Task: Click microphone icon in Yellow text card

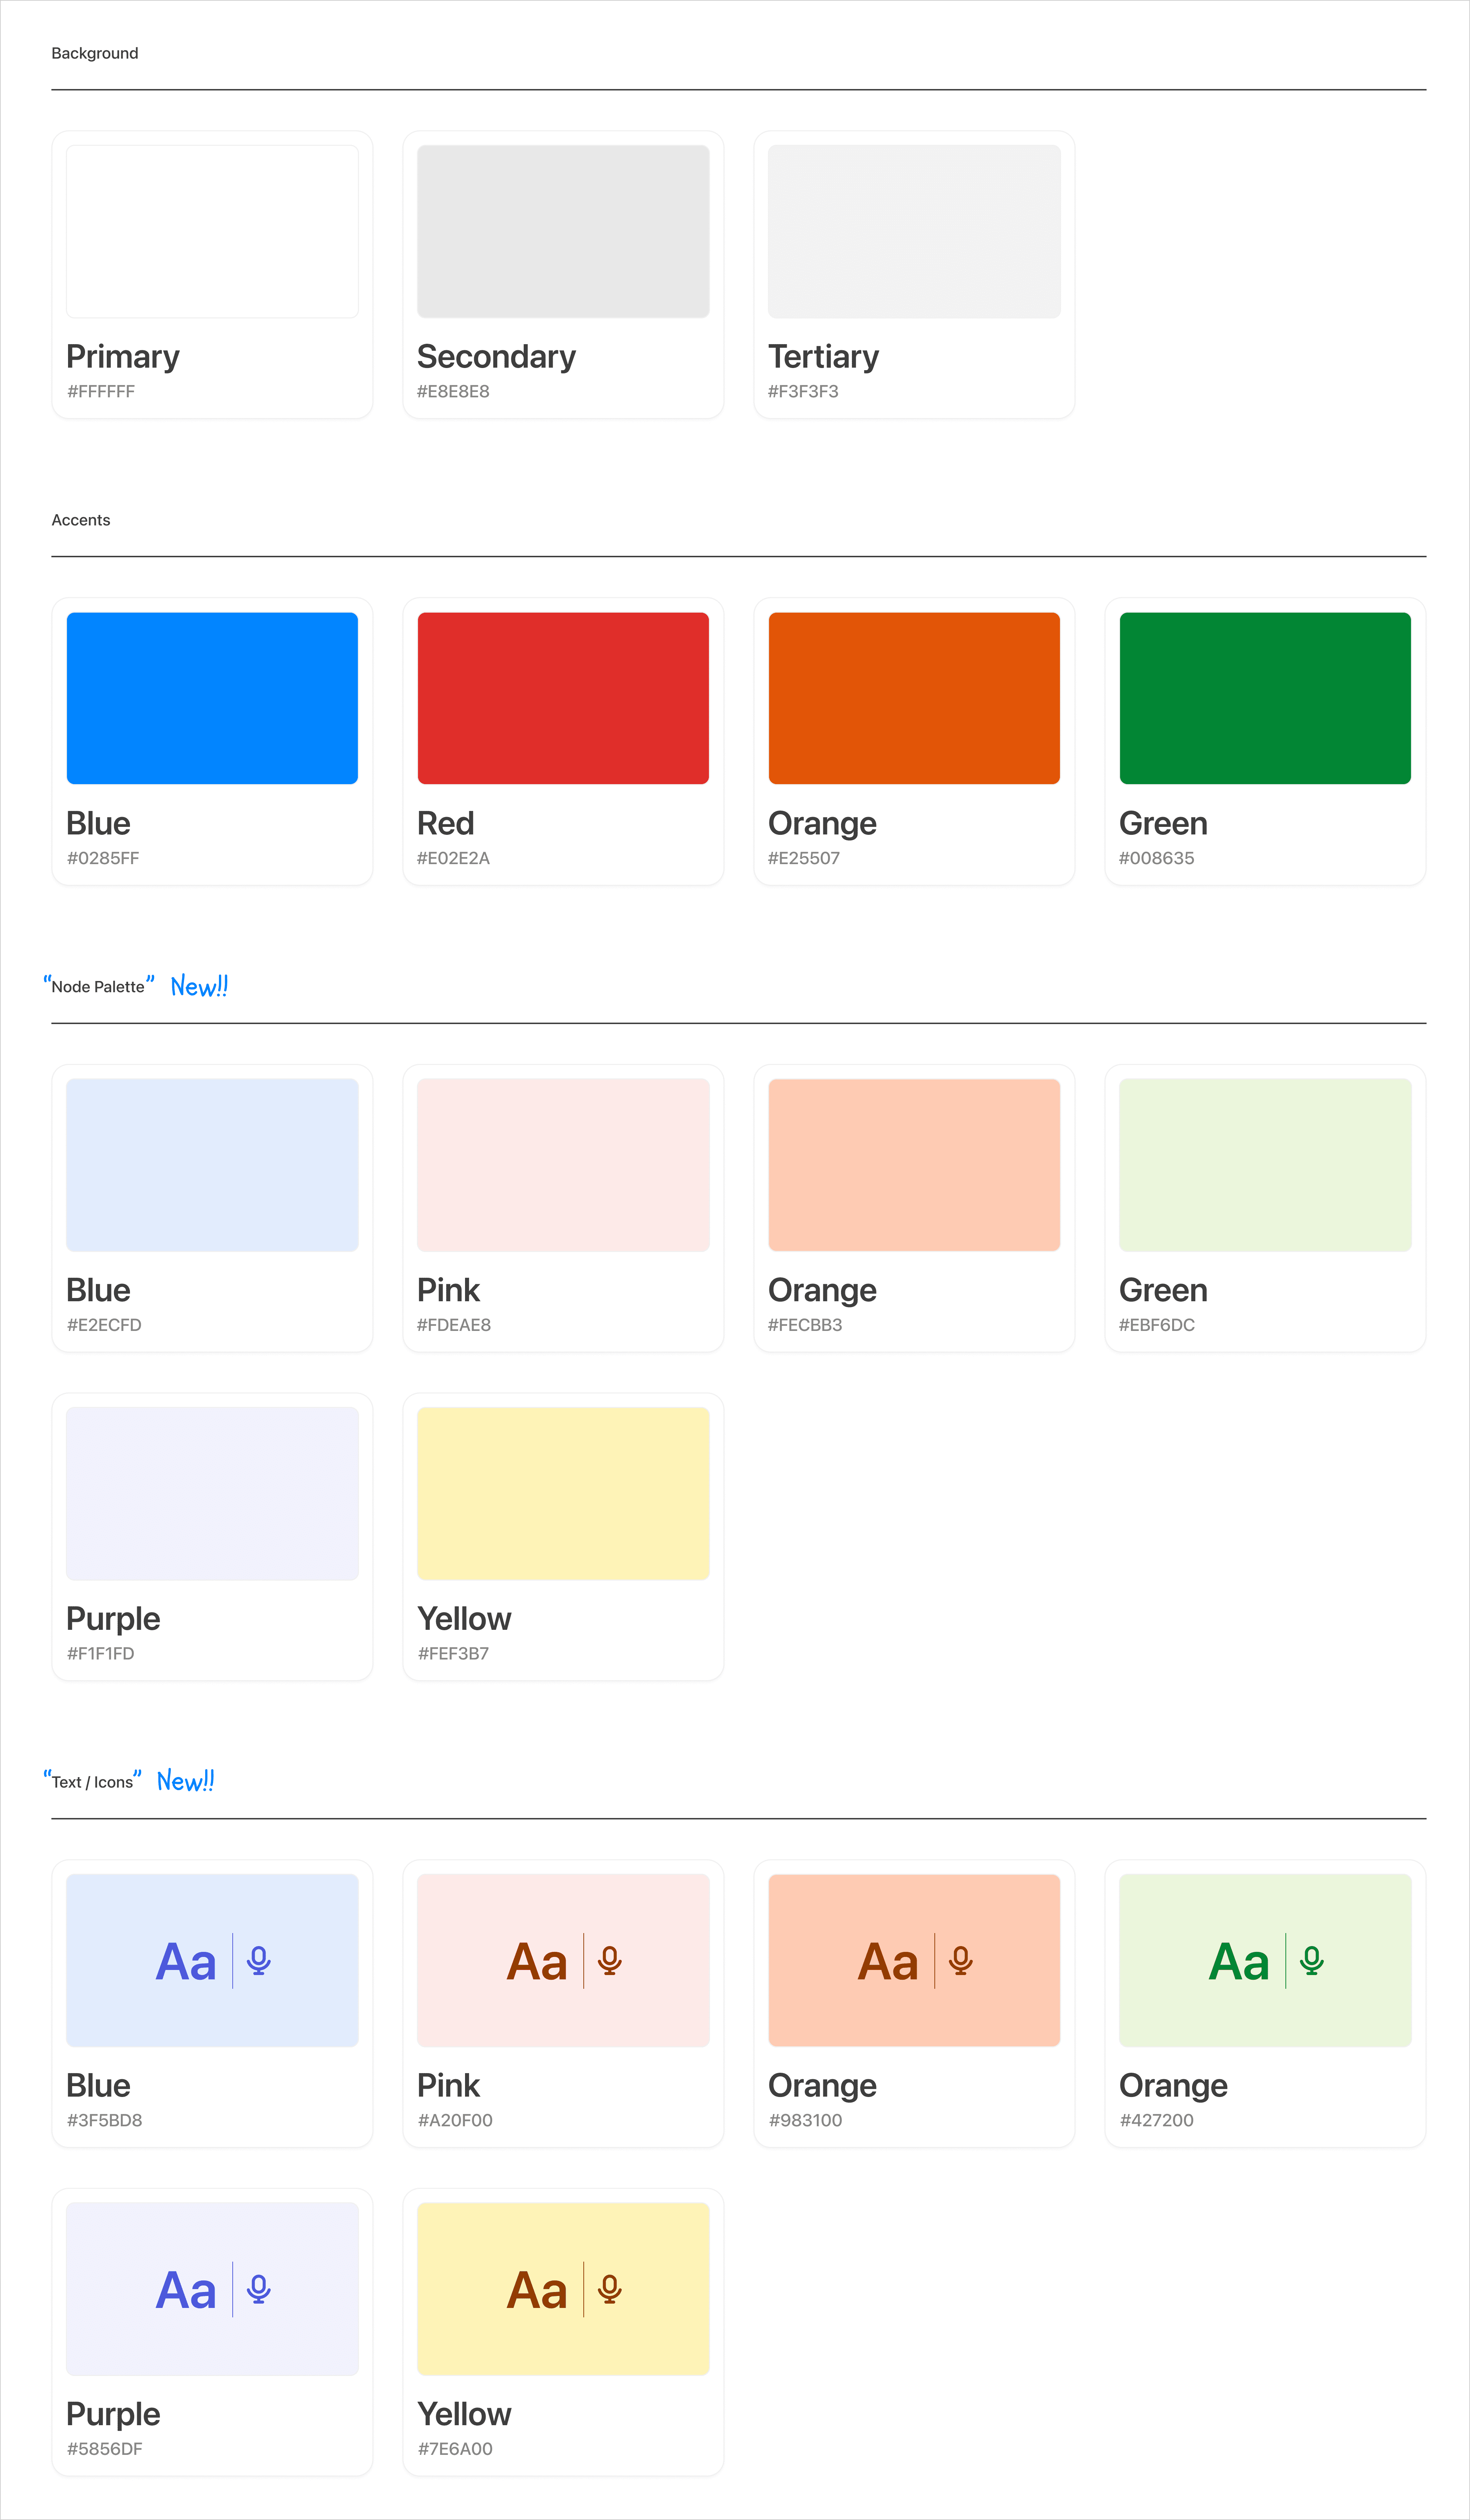Action: (610, 2289)
